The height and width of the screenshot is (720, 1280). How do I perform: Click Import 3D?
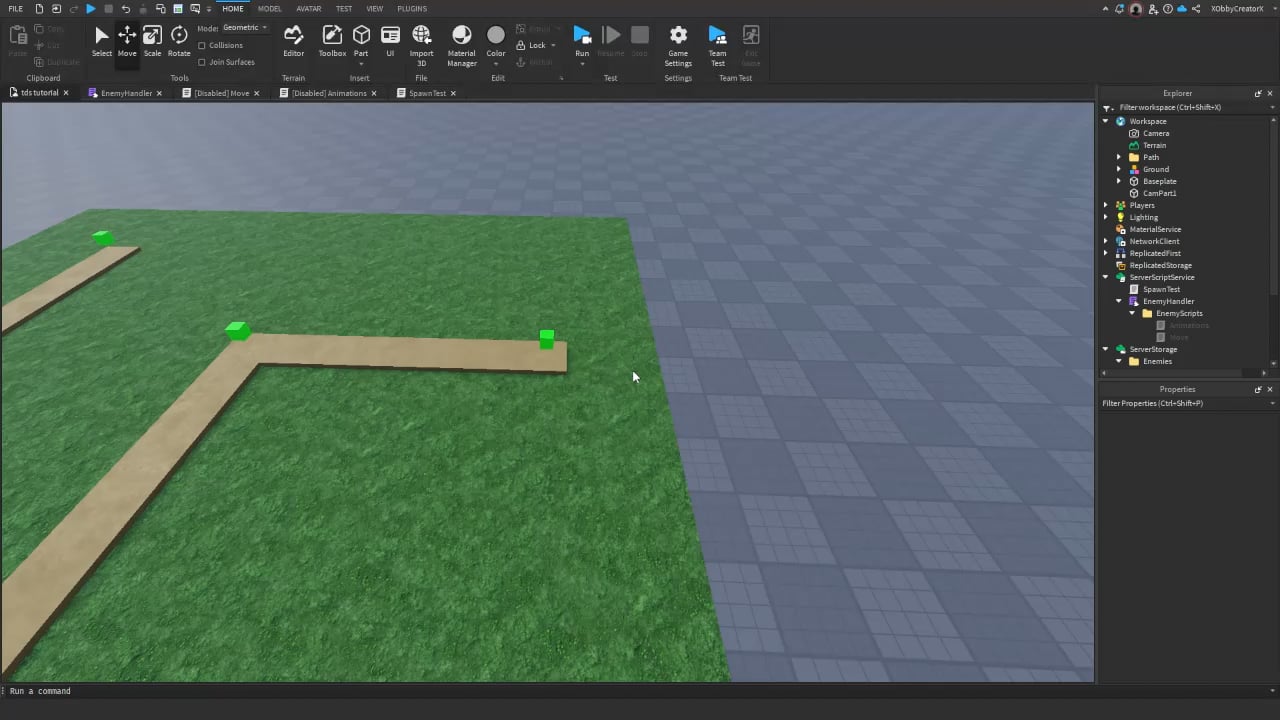click(x=421, y=46)
